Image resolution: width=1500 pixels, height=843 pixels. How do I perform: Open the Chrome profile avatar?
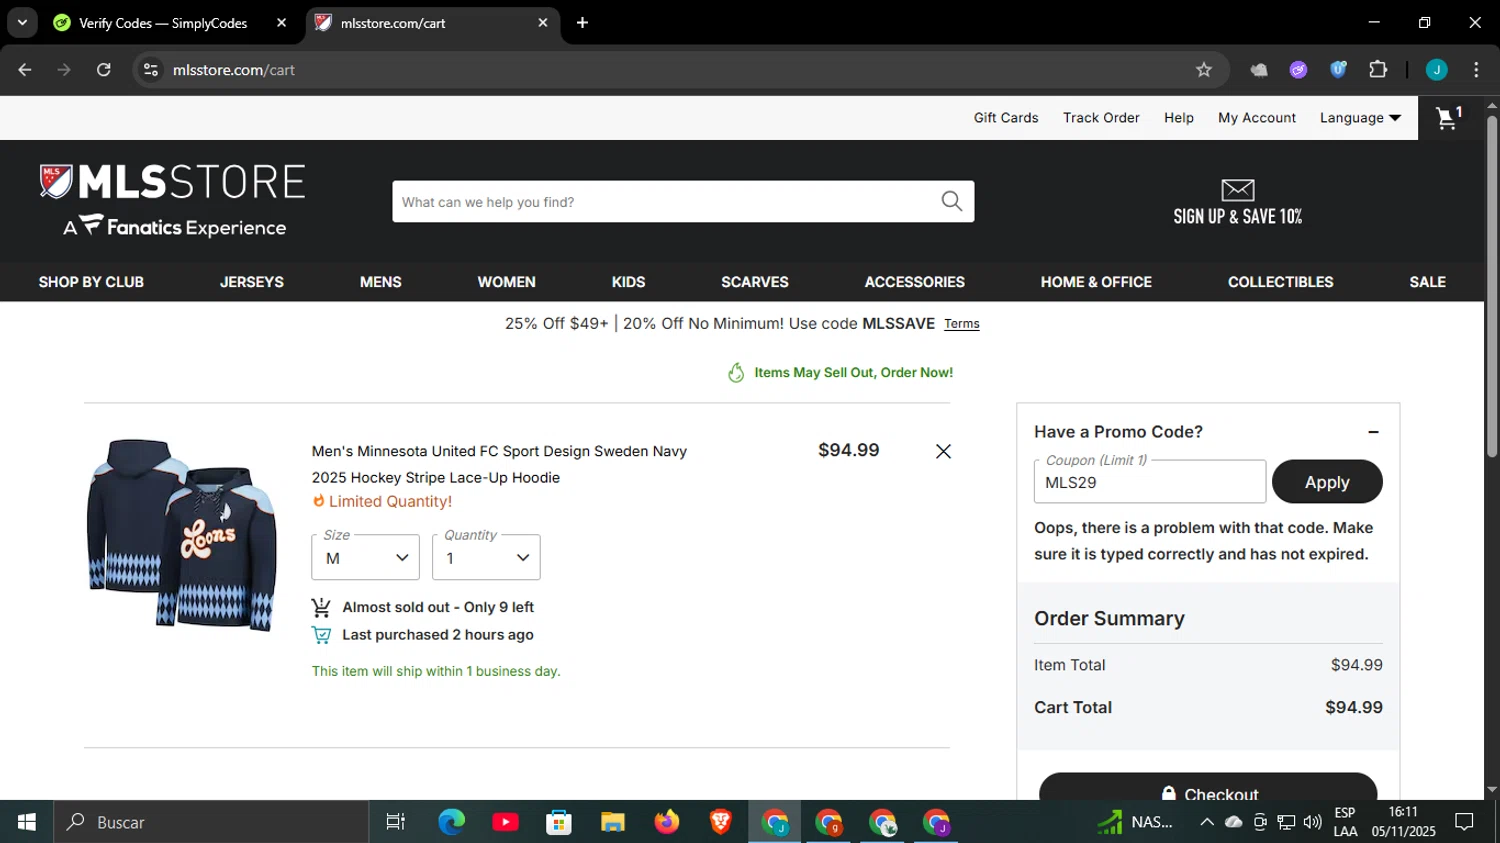(1436, 70)
